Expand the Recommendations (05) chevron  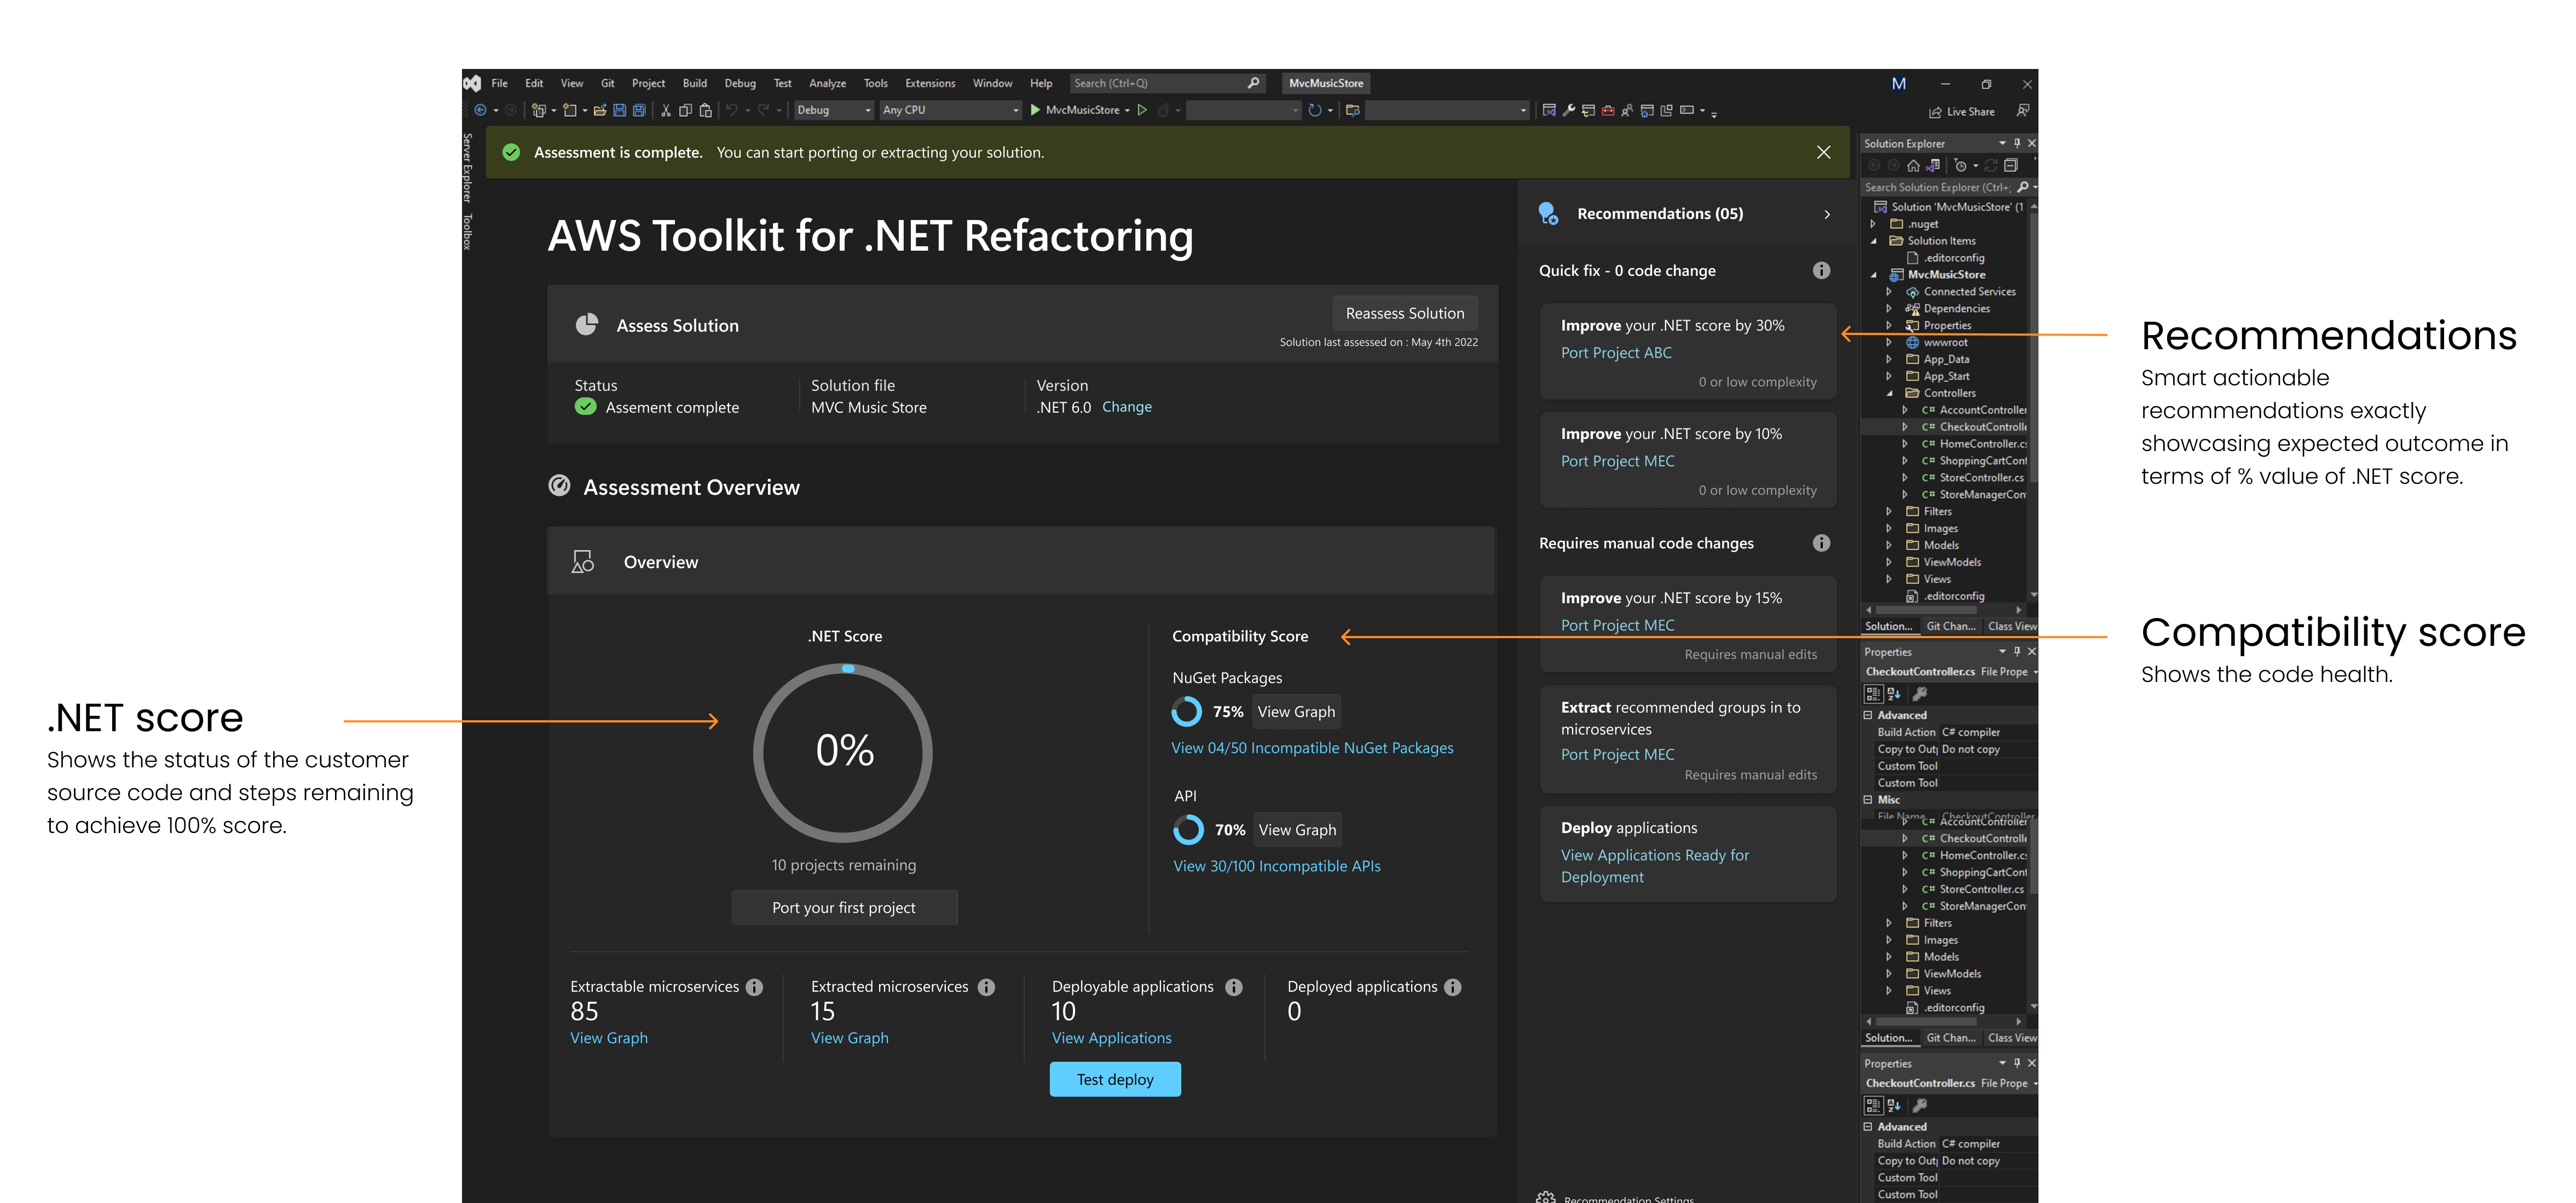point(1827,214)
